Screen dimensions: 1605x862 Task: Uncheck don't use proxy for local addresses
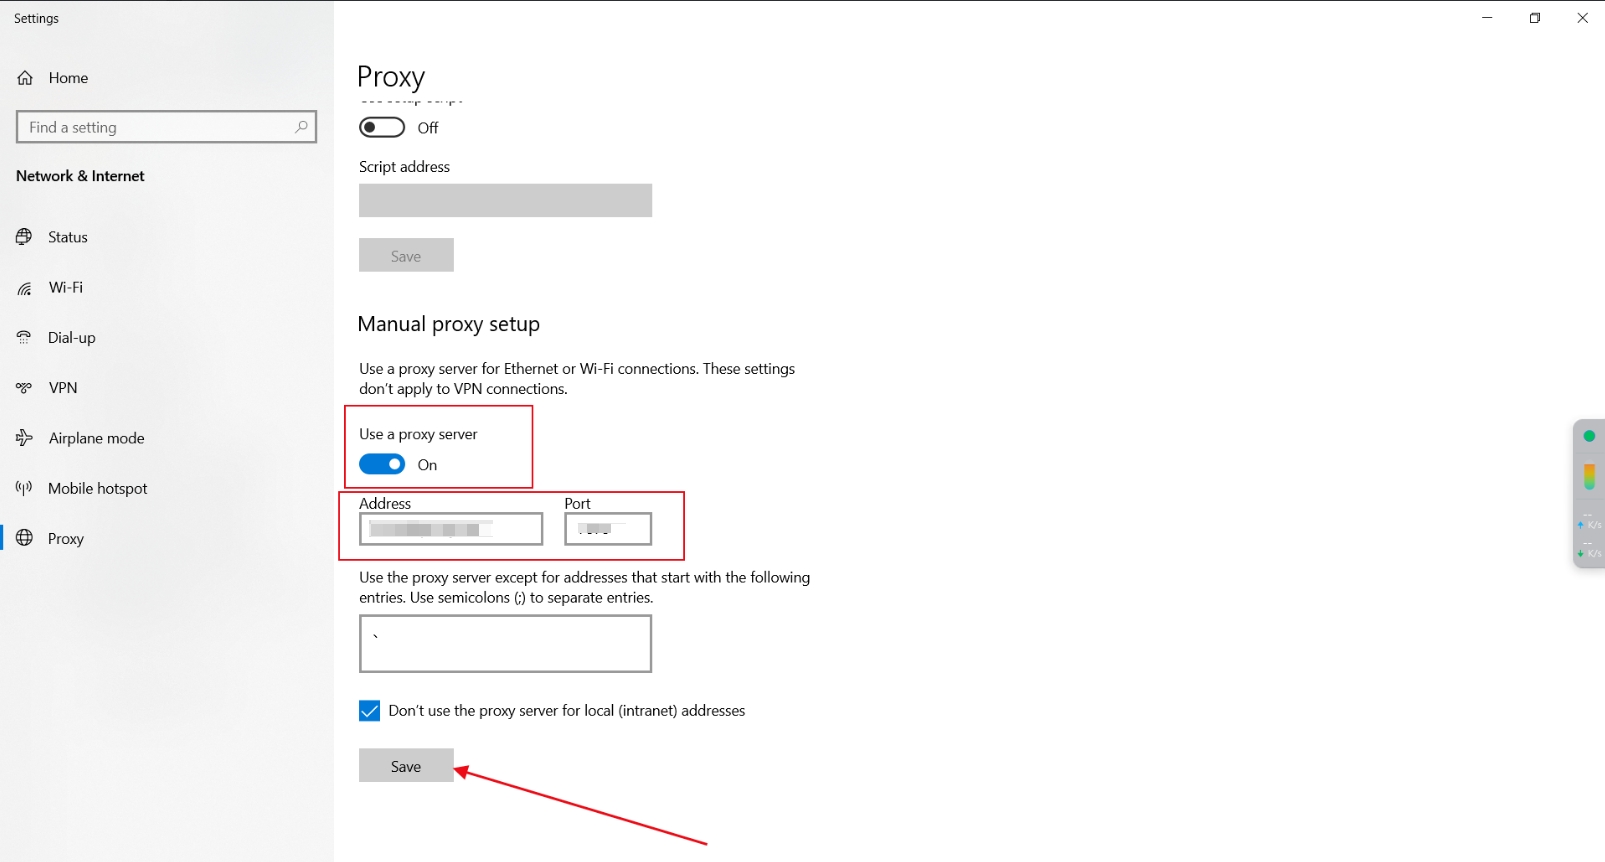[x=369, y=711]
